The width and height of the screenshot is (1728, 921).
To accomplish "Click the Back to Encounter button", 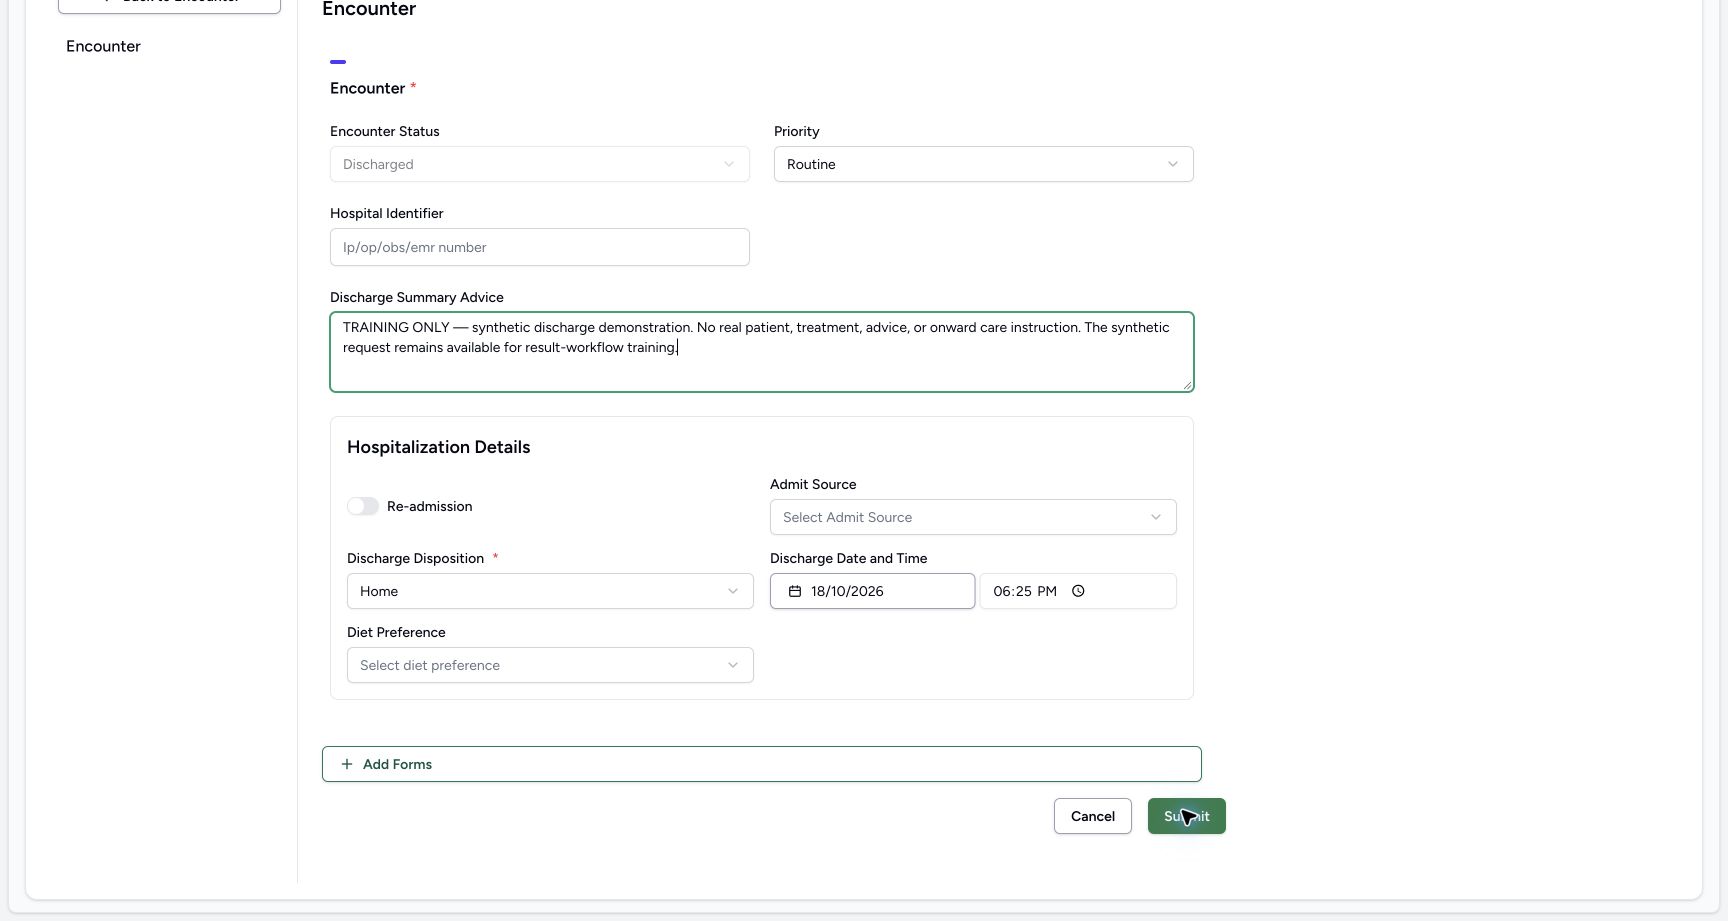I will 169,4.
